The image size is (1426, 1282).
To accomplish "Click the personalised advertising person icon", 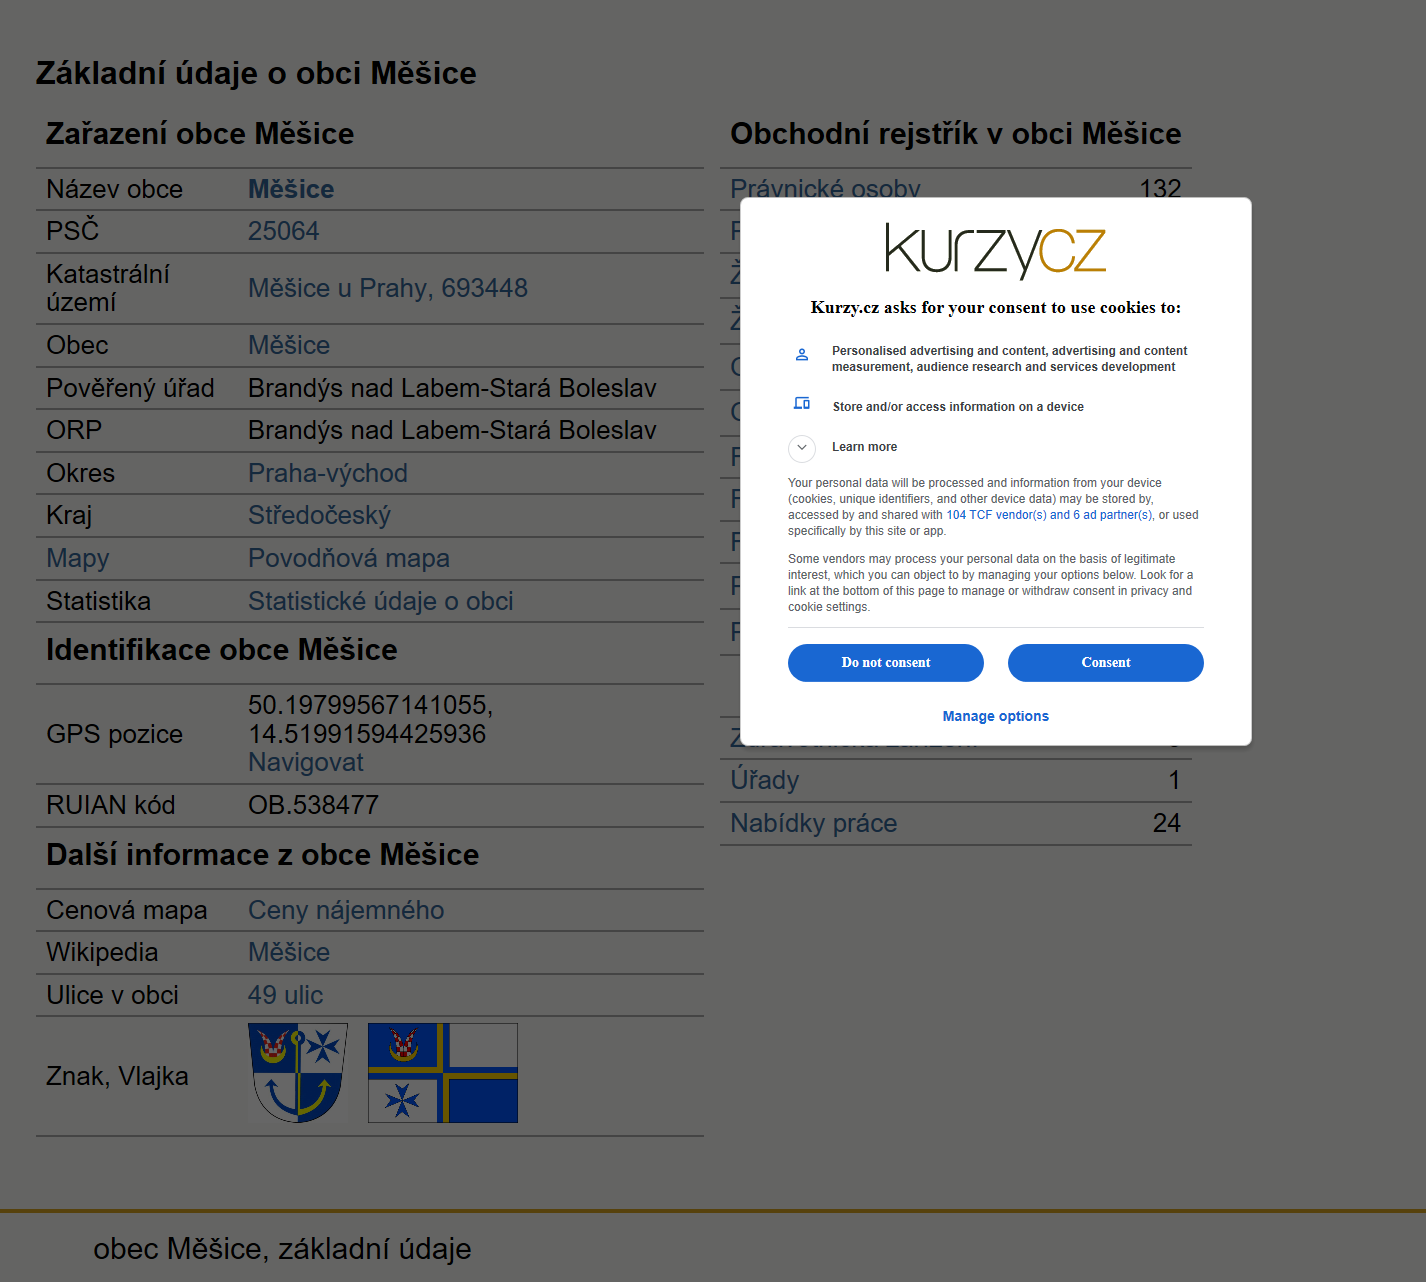I will click(802, 354).
